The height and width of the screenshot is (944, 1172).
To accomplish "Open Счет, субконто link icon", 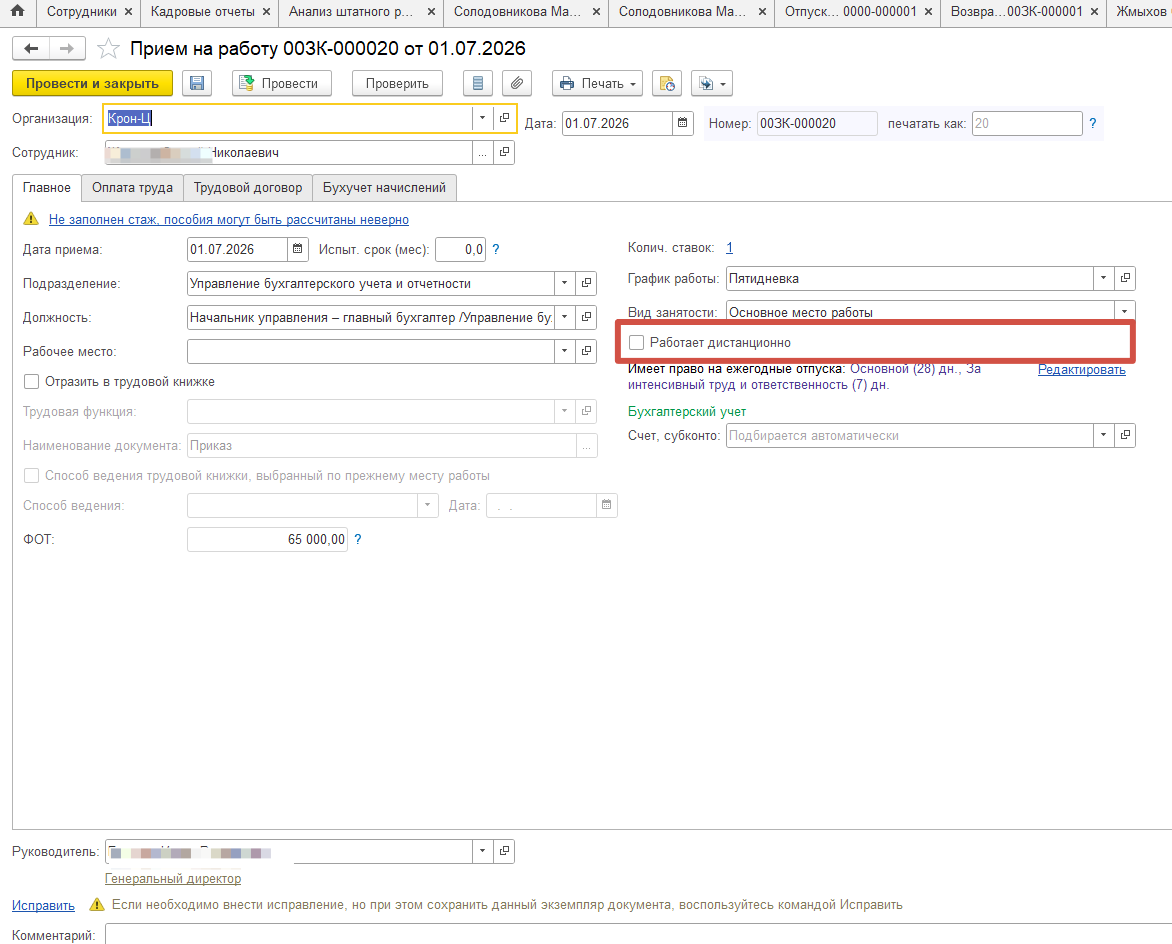I will pos(1125,435).
